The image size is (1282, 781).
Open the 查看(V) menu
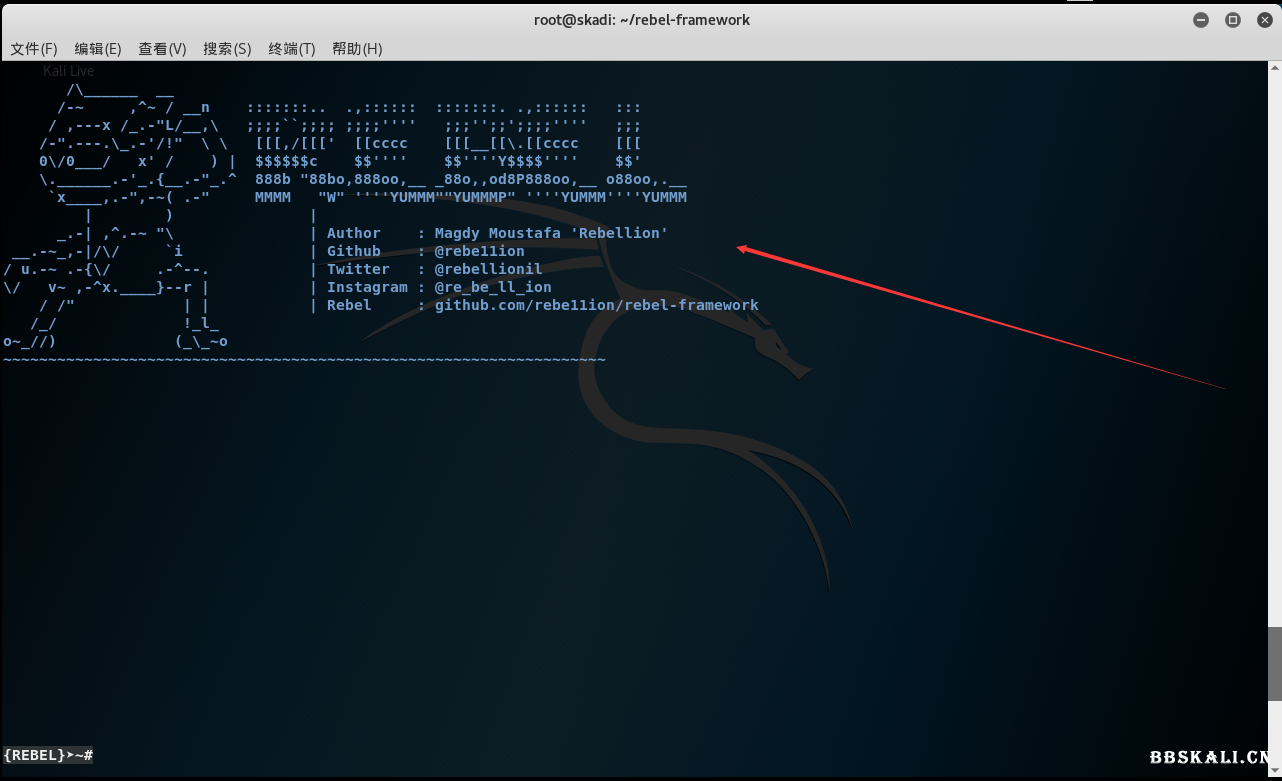tap(162, 49)
